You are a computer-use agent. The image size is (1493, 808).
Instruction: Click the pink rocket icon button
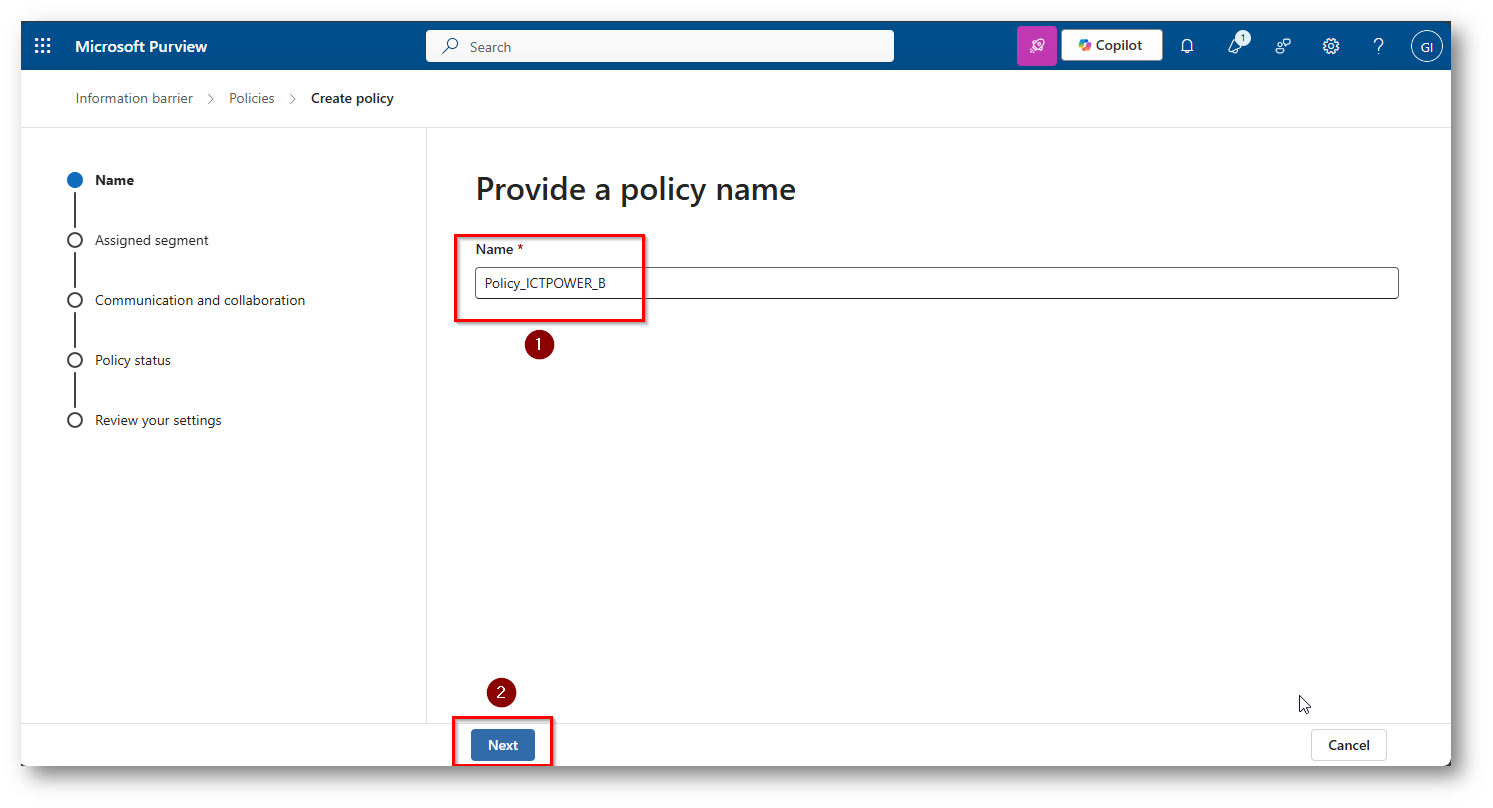click(1036, 46)
